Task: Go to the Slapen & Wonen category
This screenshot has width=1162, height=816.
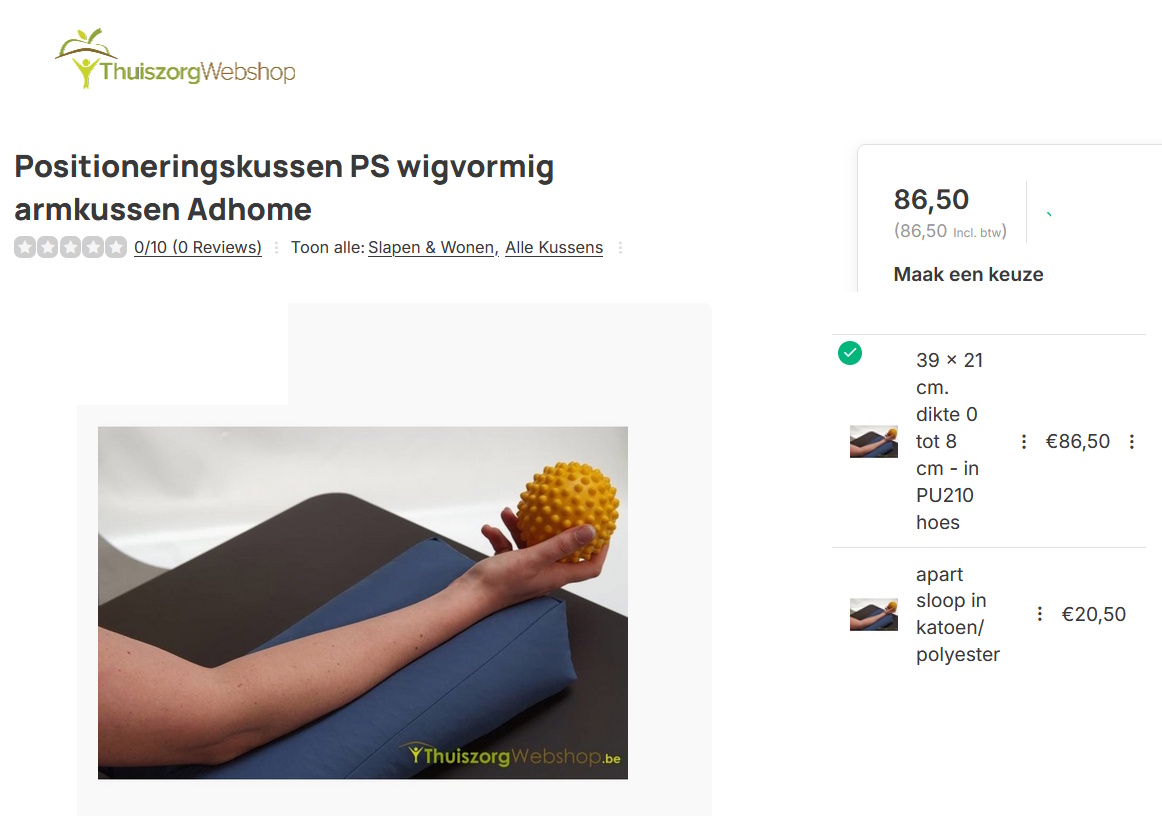Action: click(434, 248)
